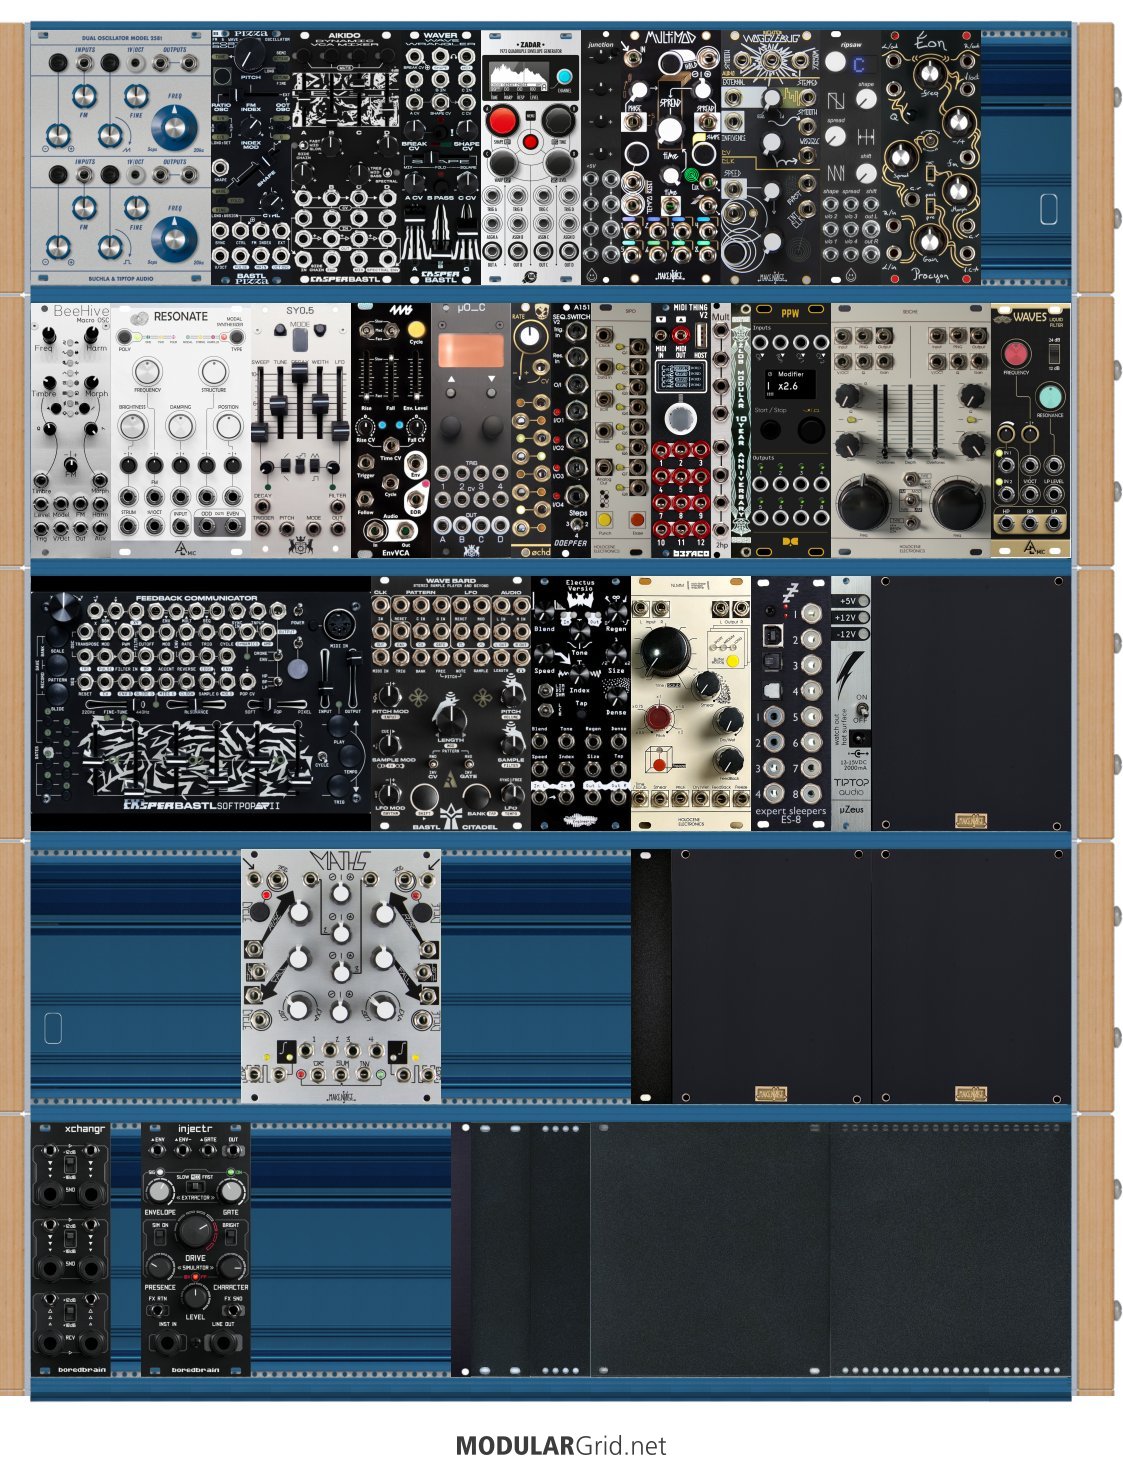Screen dimensions: 1123x1467
Task: Click the MIDI Thing V2 silver encoder knob
Action: [x=680, y=419]
